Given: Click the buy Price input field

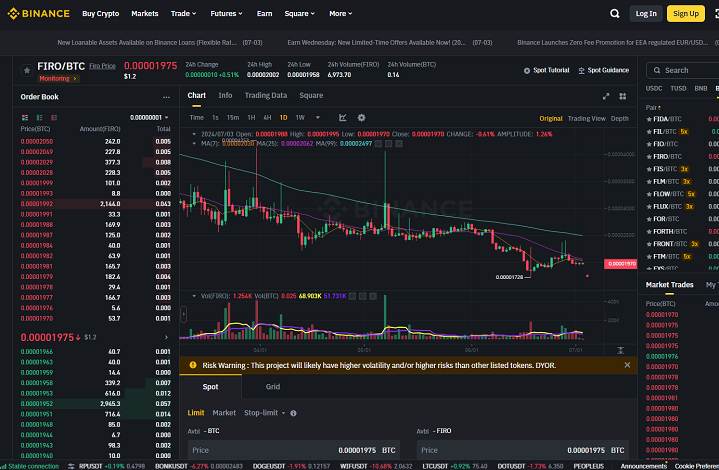Looking at the screenshot, I should tap(293, 450).
